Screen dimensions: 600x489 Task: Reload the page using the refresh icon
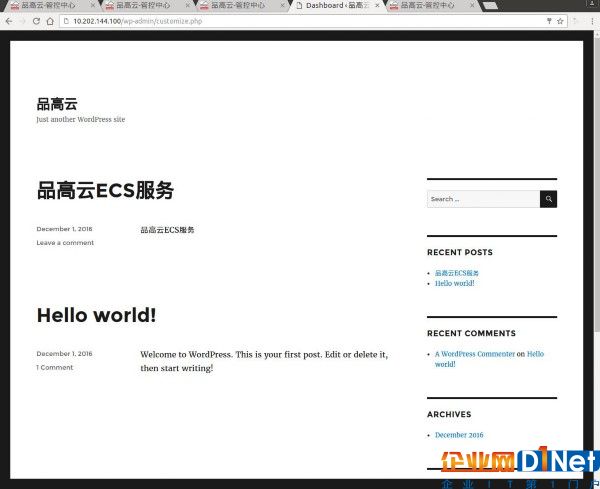36,21
